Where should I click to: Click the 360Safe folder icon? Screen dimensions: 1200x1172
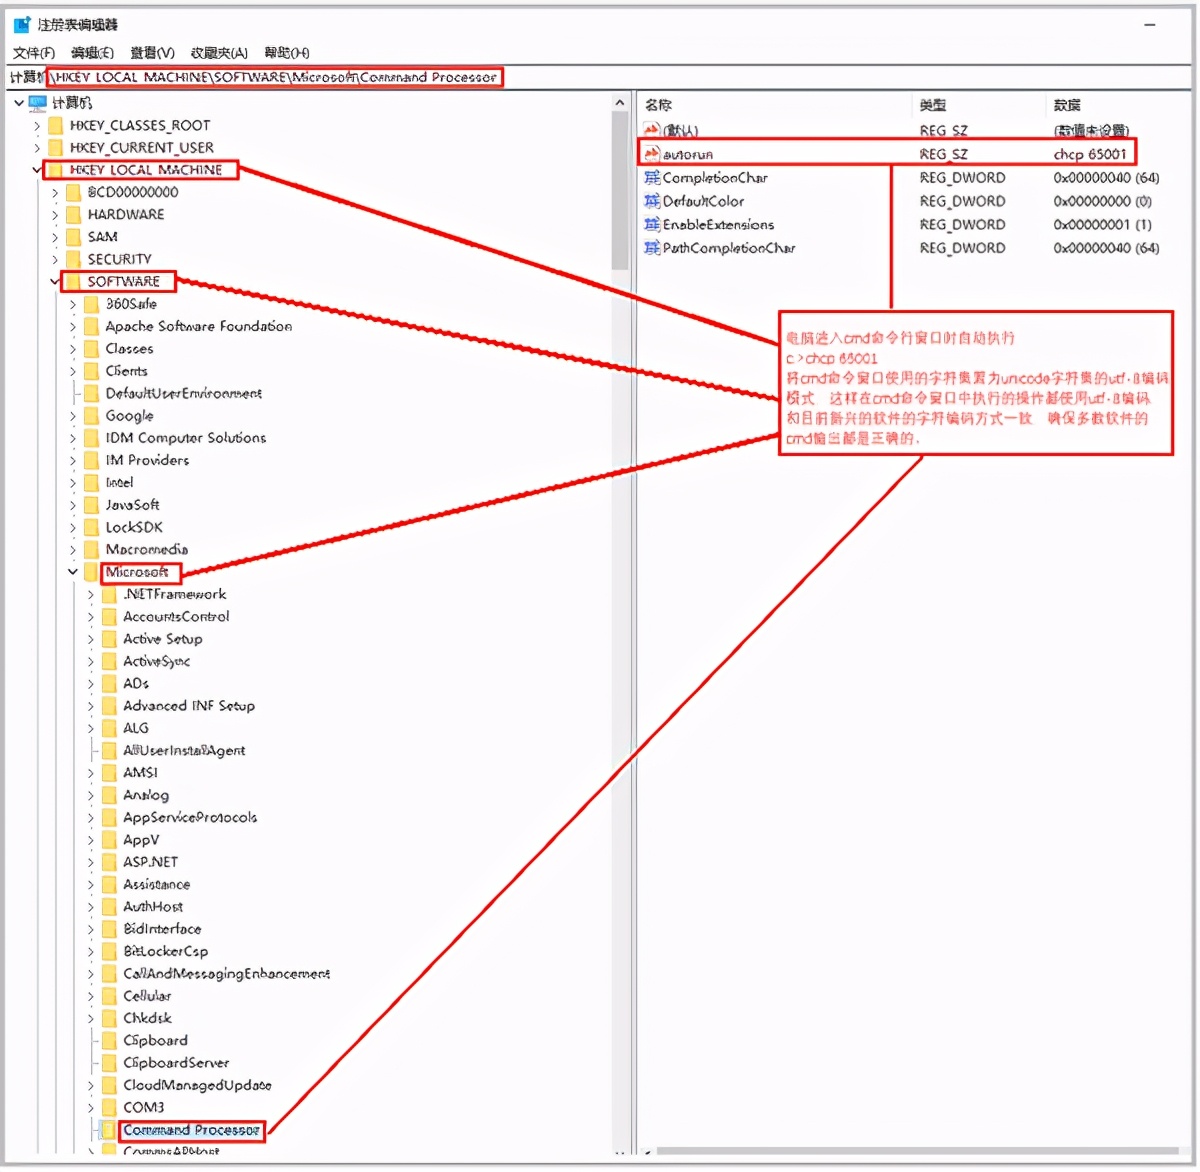click(91, 304)
